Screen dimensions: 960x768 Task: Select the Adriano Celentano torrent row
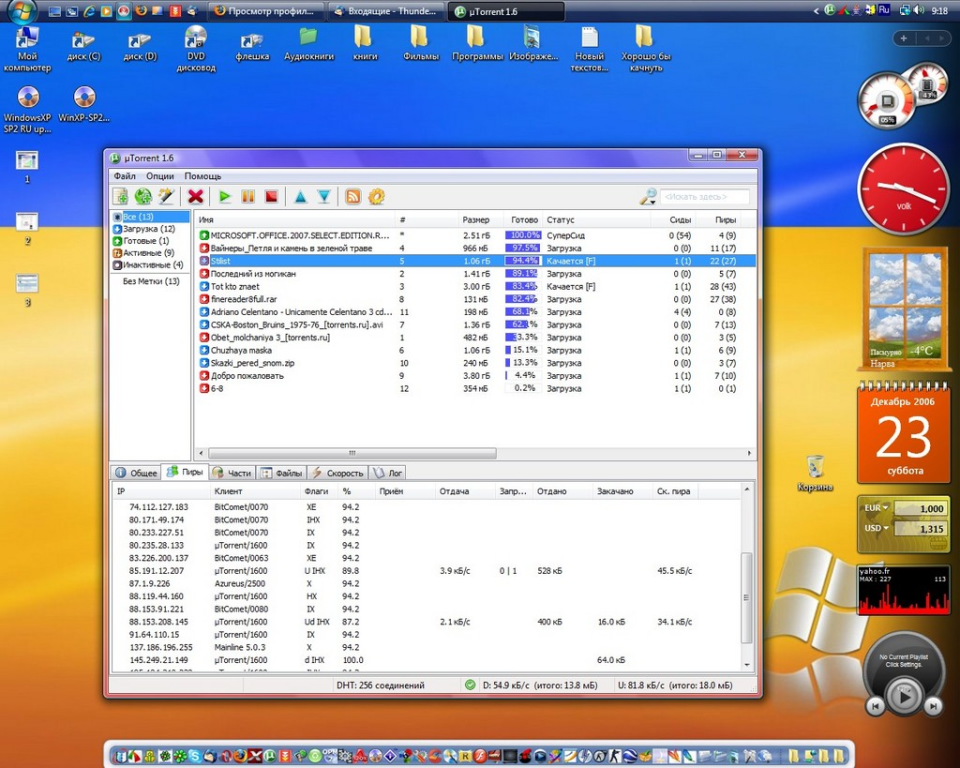[x=475, y=312]
